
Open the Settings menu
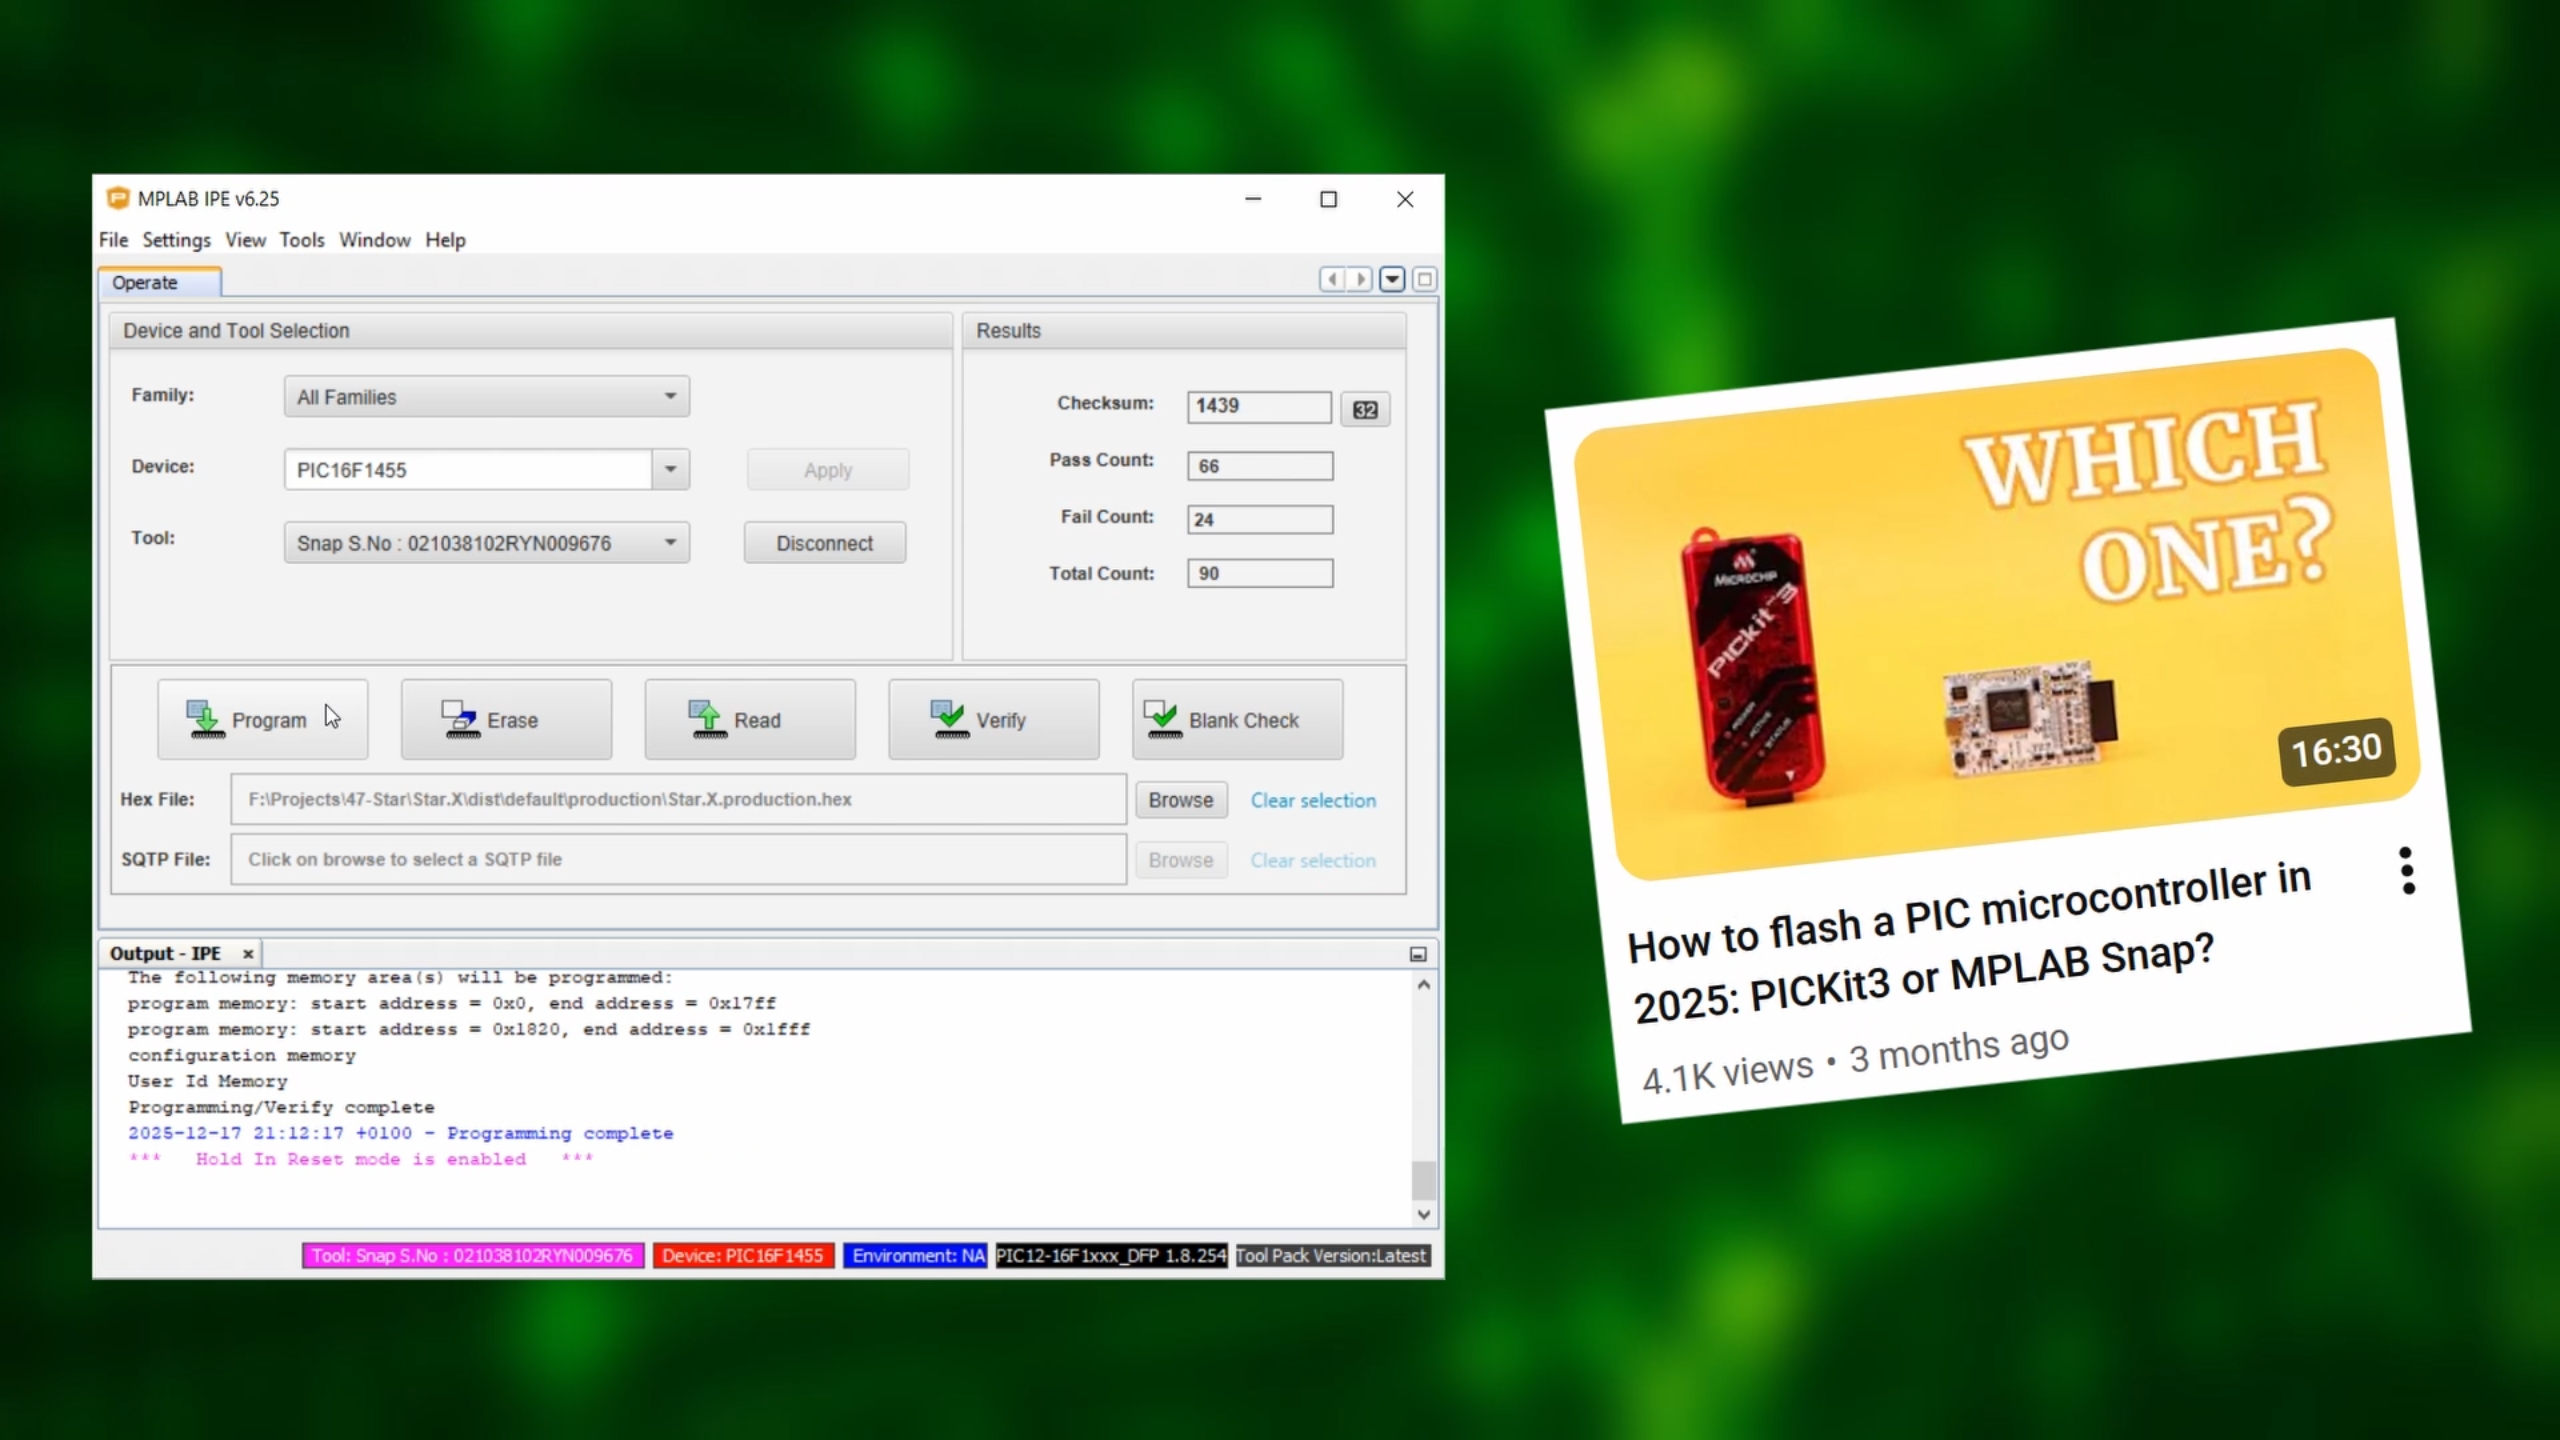point(176,240)
